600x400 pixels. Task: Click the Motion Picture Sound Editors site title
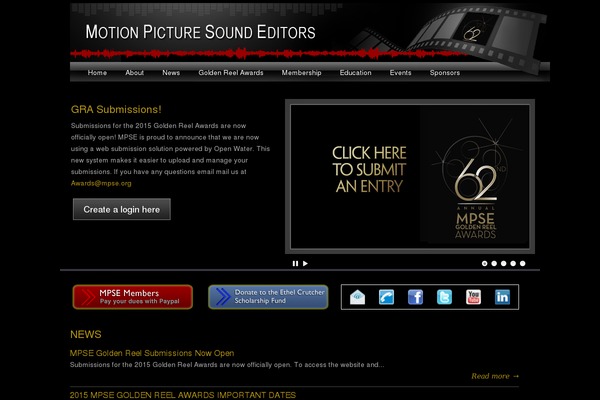pyautogui.click(x=200, y=32)
